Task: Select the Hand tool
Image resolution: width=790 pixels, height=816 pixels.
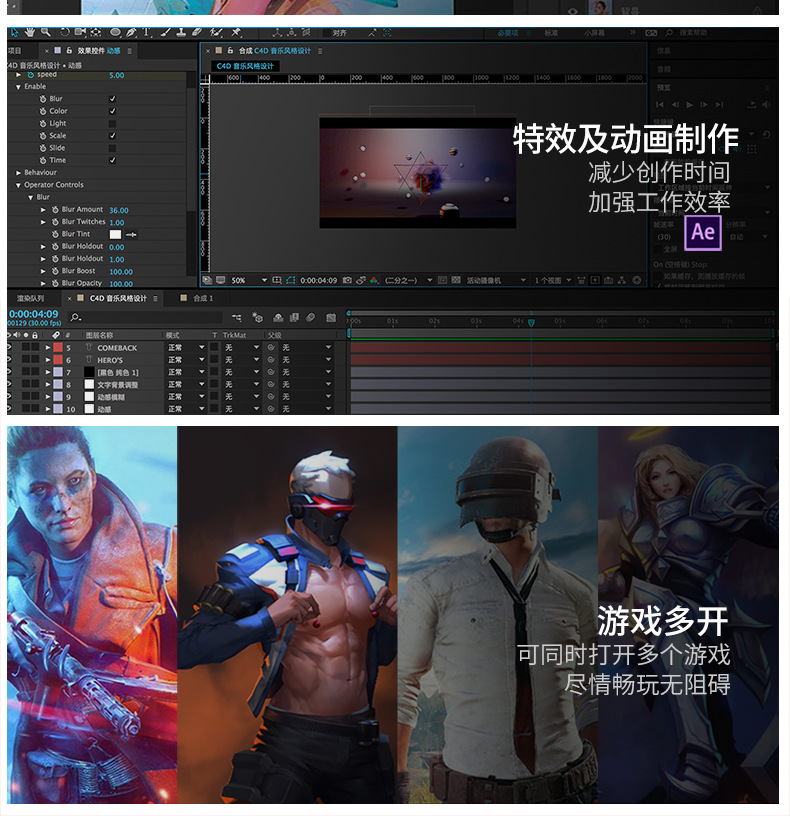Action: pos(30,32)
